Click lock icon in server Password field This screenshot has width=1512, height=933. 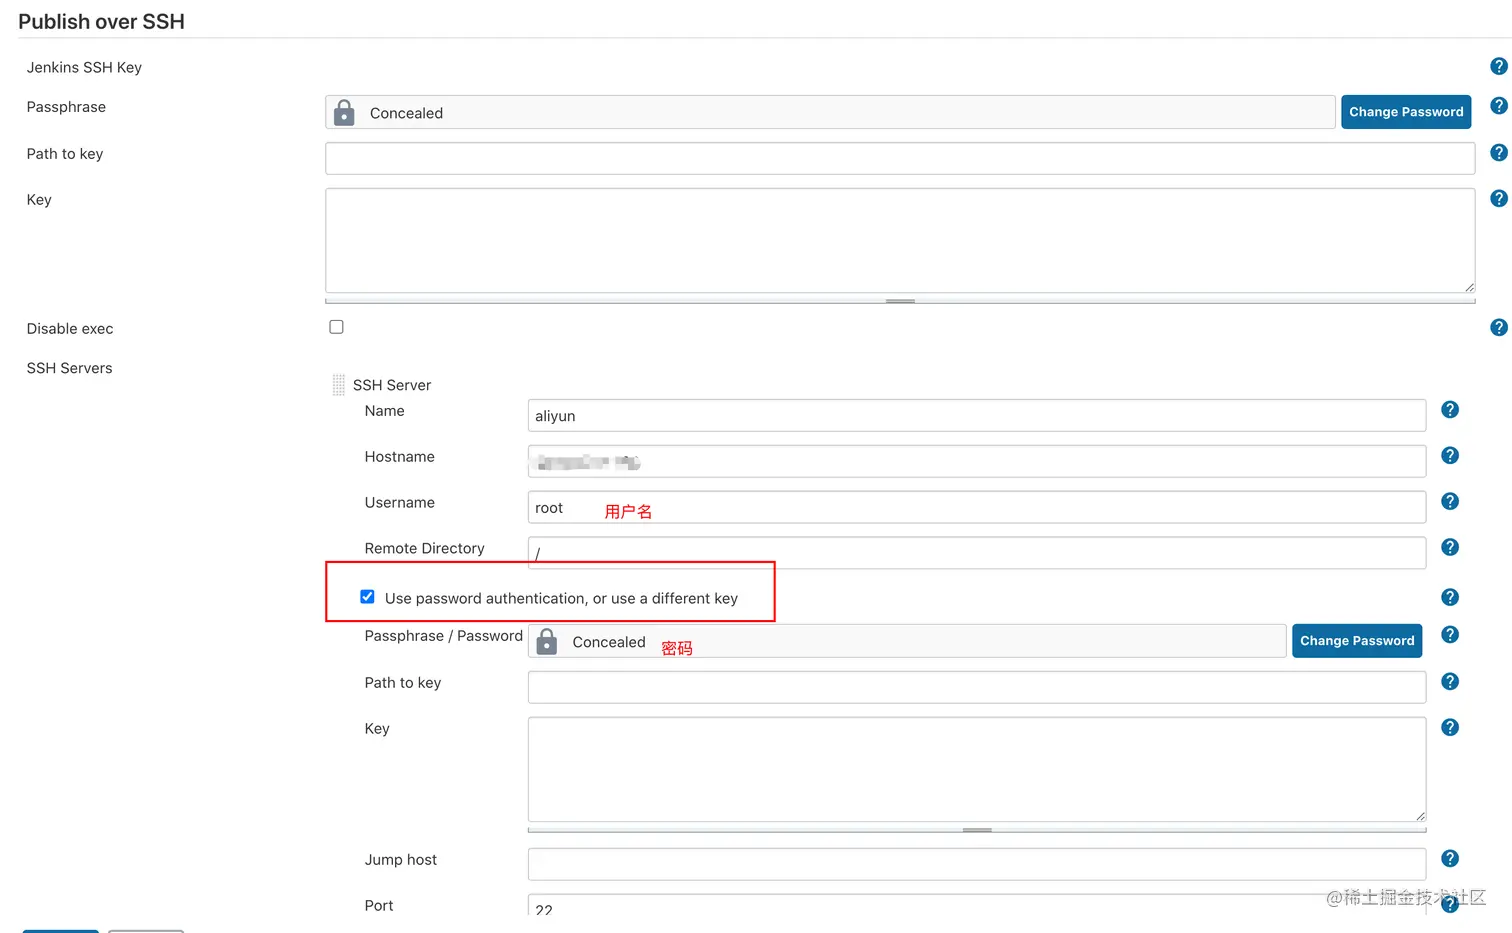click(x=547, y=641)
